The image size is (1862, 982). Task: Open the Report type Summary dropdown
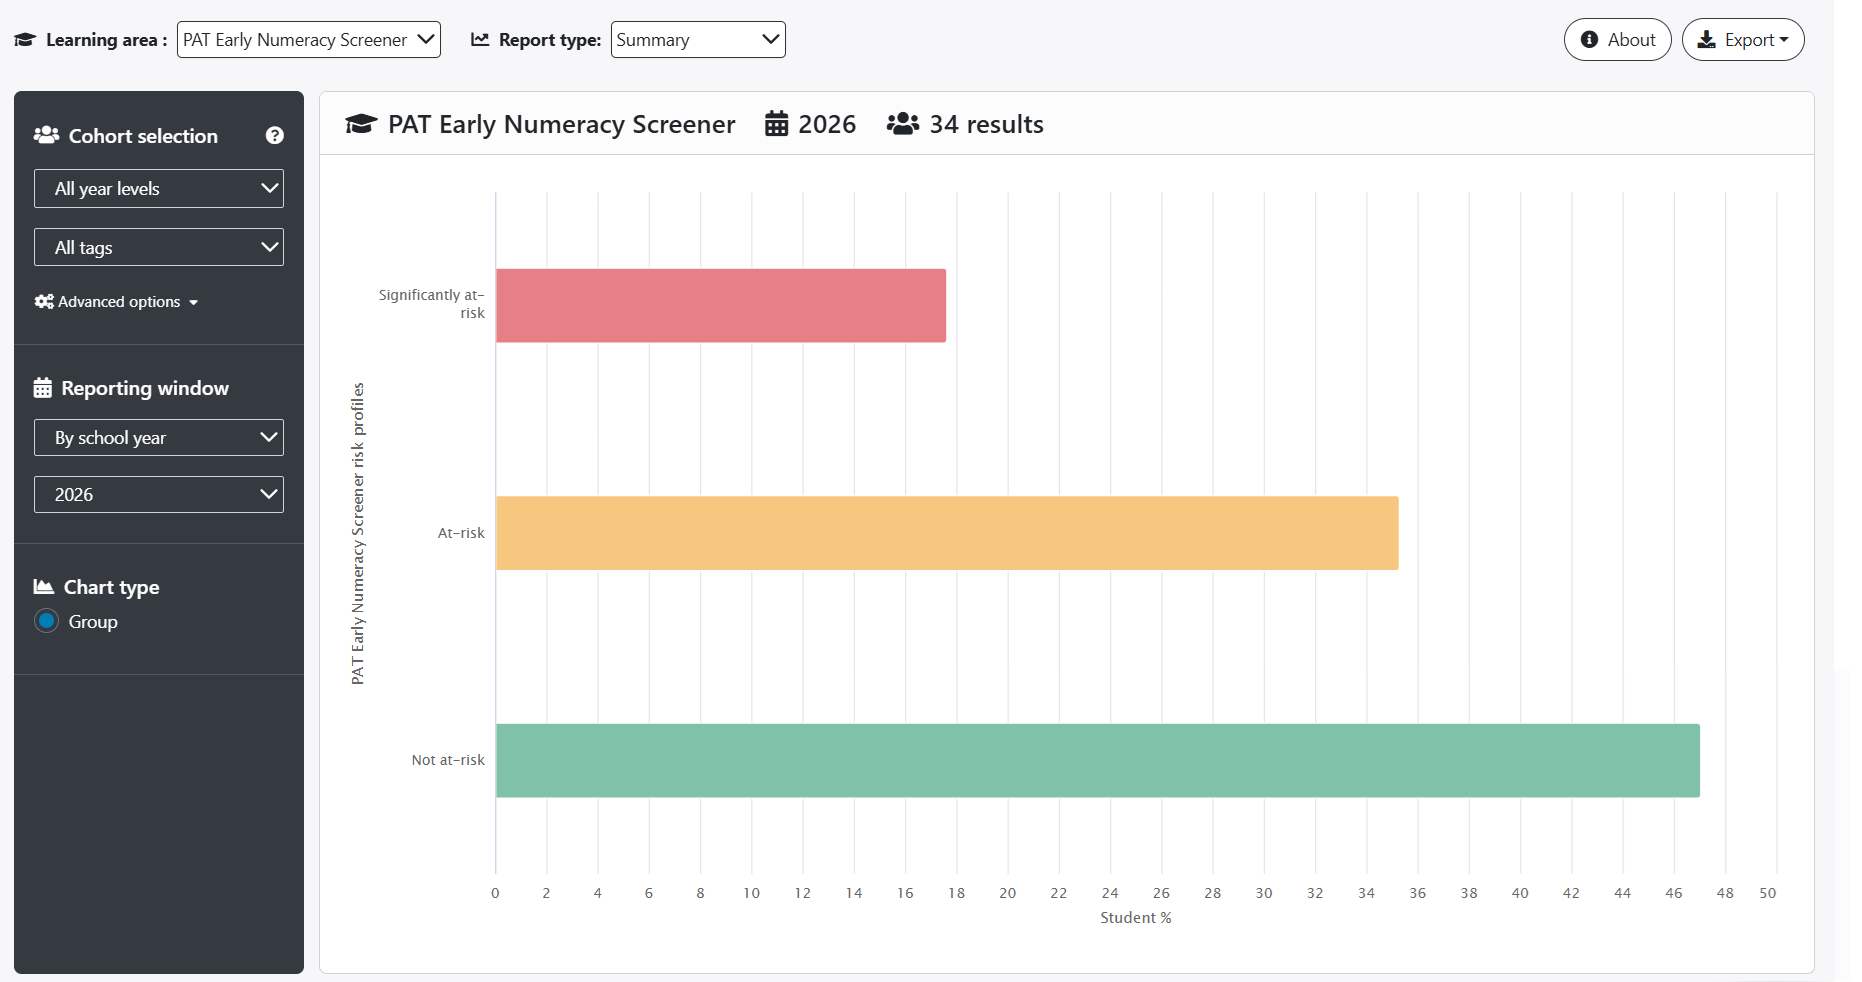(x=698, y=40)
